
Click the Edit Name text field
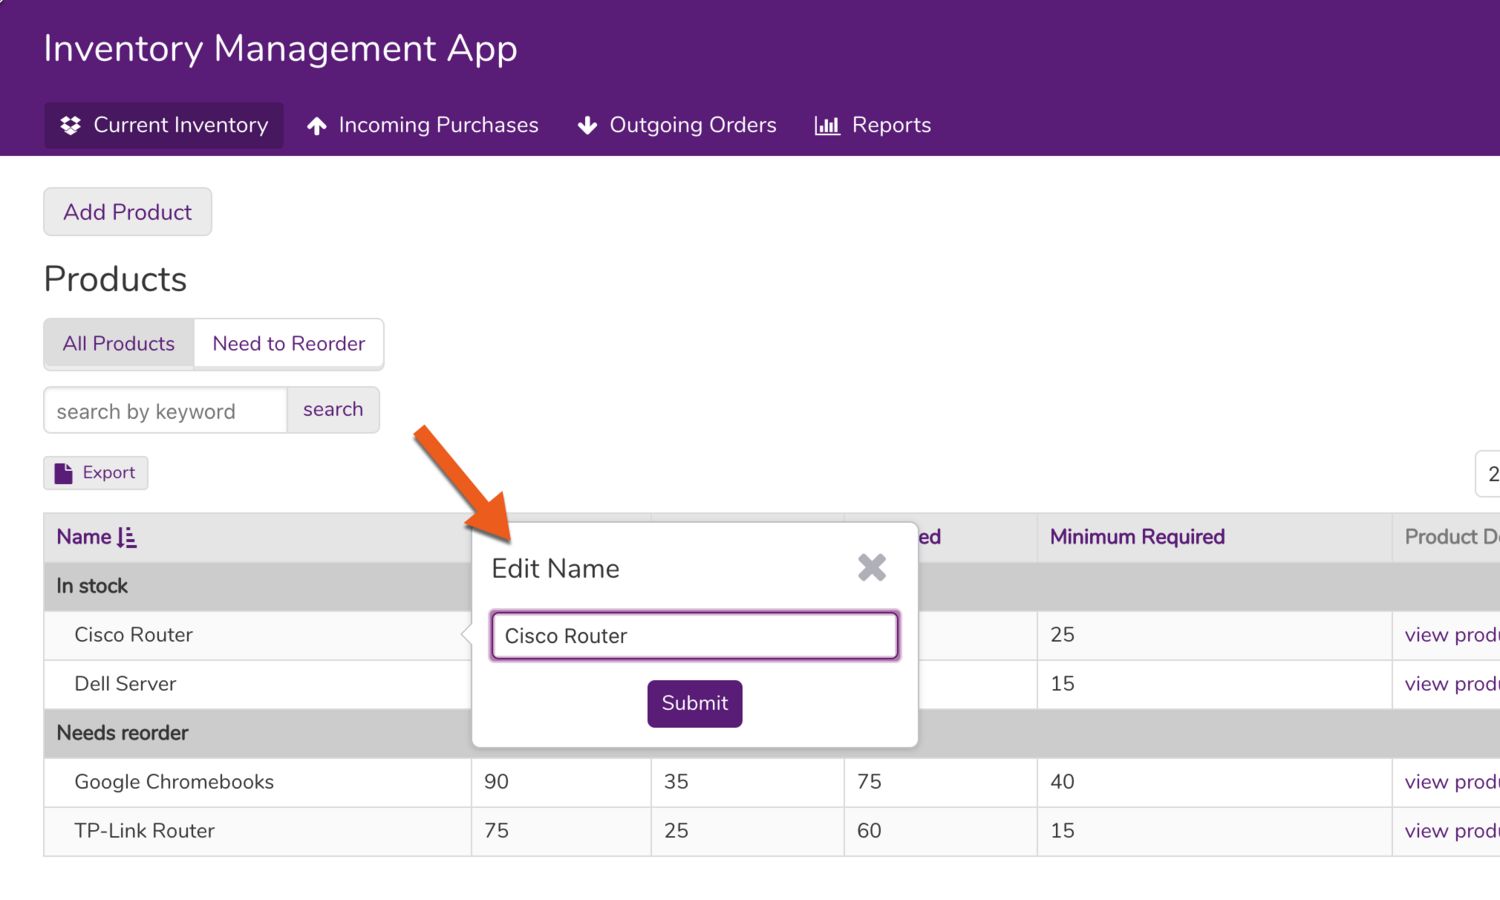pos(694,636)
